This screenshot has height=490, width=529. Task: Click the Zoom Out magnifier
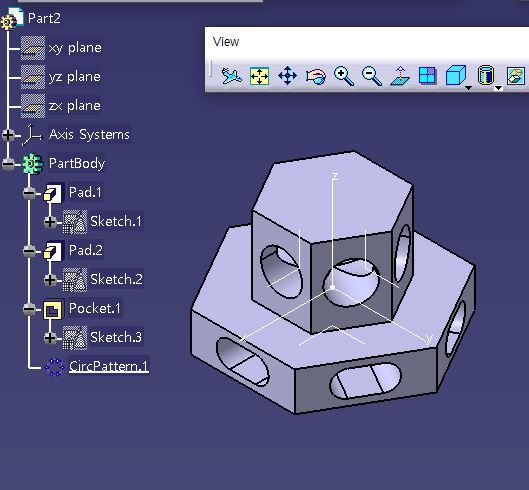(x=372, y=76)
